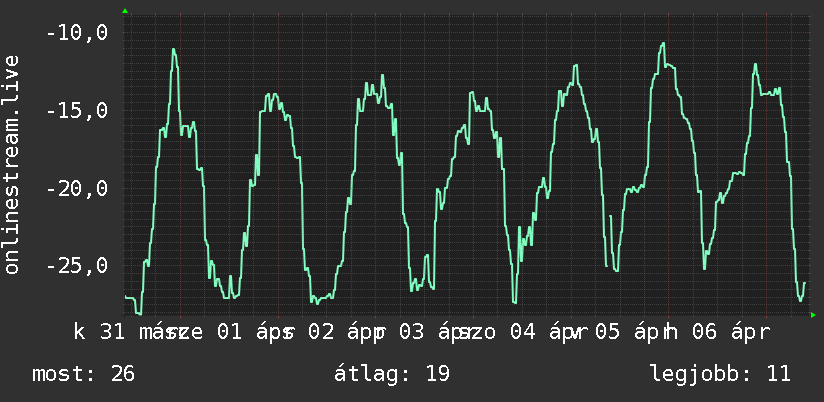This screenshot has height=402, width=824.
Task: Select the 'legjobb: 11' best value
Action: click(720, 374)
